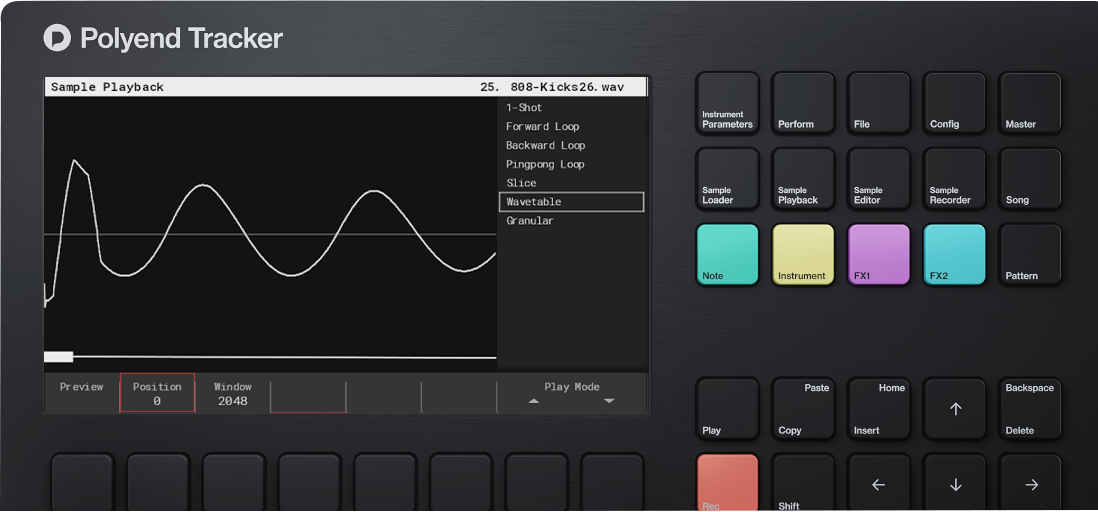Hold the Shift button
1098x512 pixels.
803,483
